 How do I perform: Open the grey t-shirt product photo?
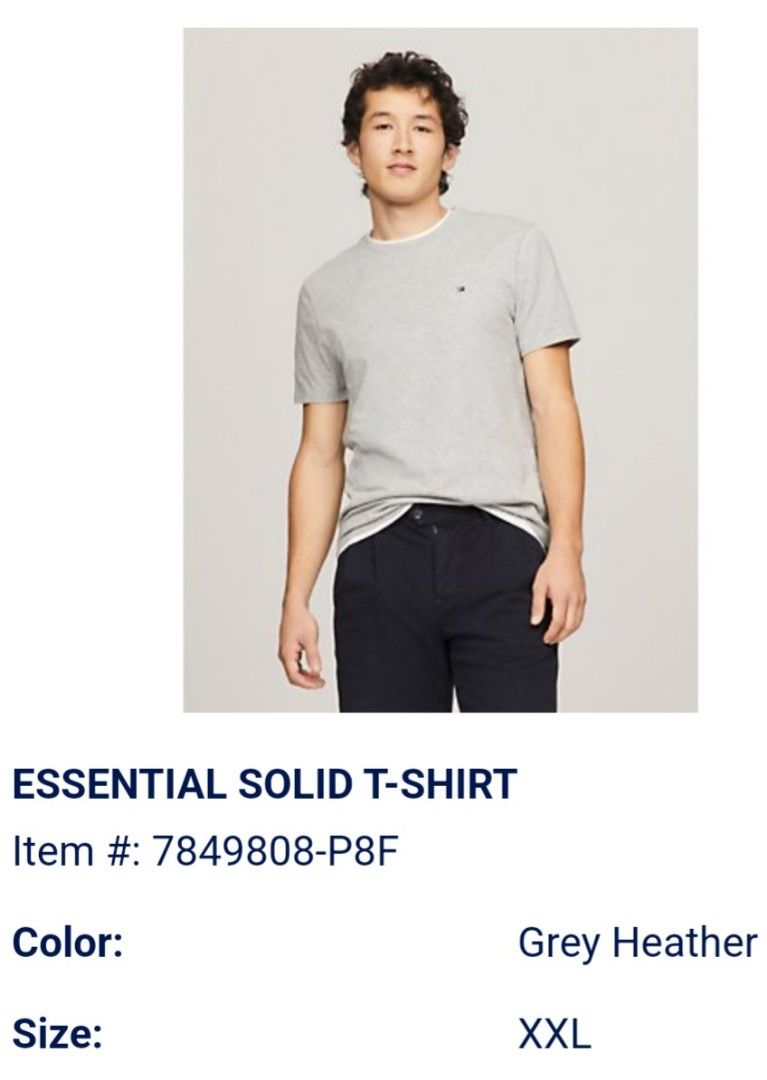441,370
